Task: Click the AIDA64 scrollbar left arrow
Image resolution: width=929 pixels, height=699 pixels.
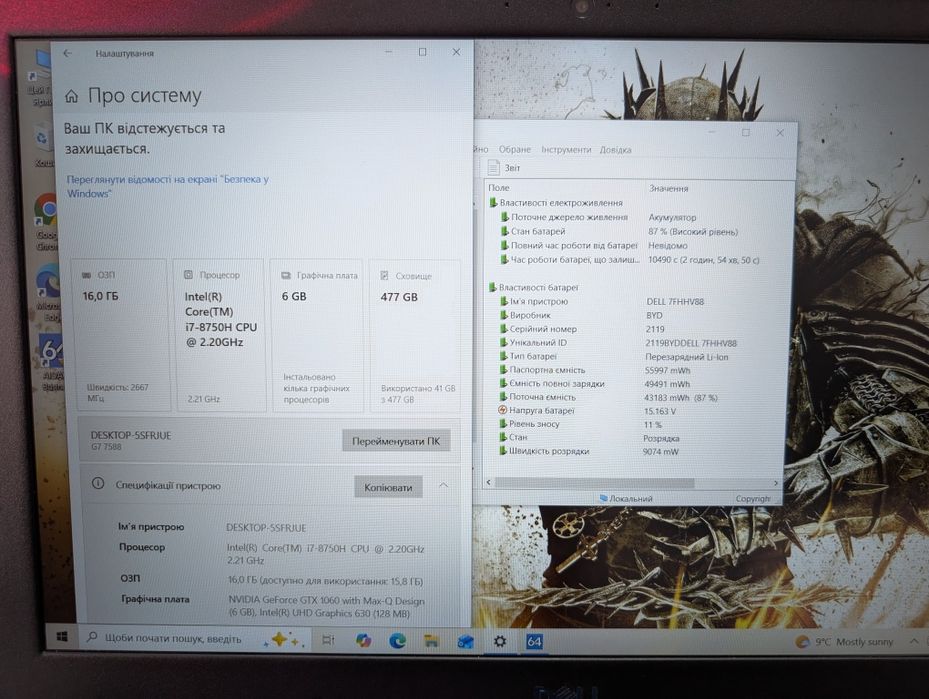Action: pyautogui.click(x=488, y=482)
